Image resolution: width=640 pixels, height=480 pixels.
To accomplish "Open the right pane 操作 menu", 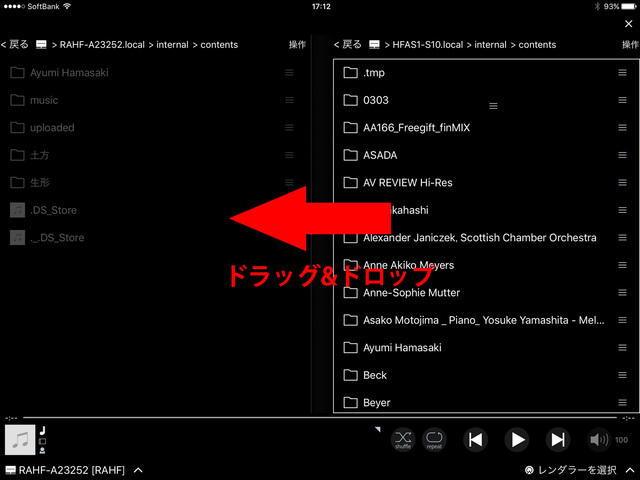I will tap(625, 45).
